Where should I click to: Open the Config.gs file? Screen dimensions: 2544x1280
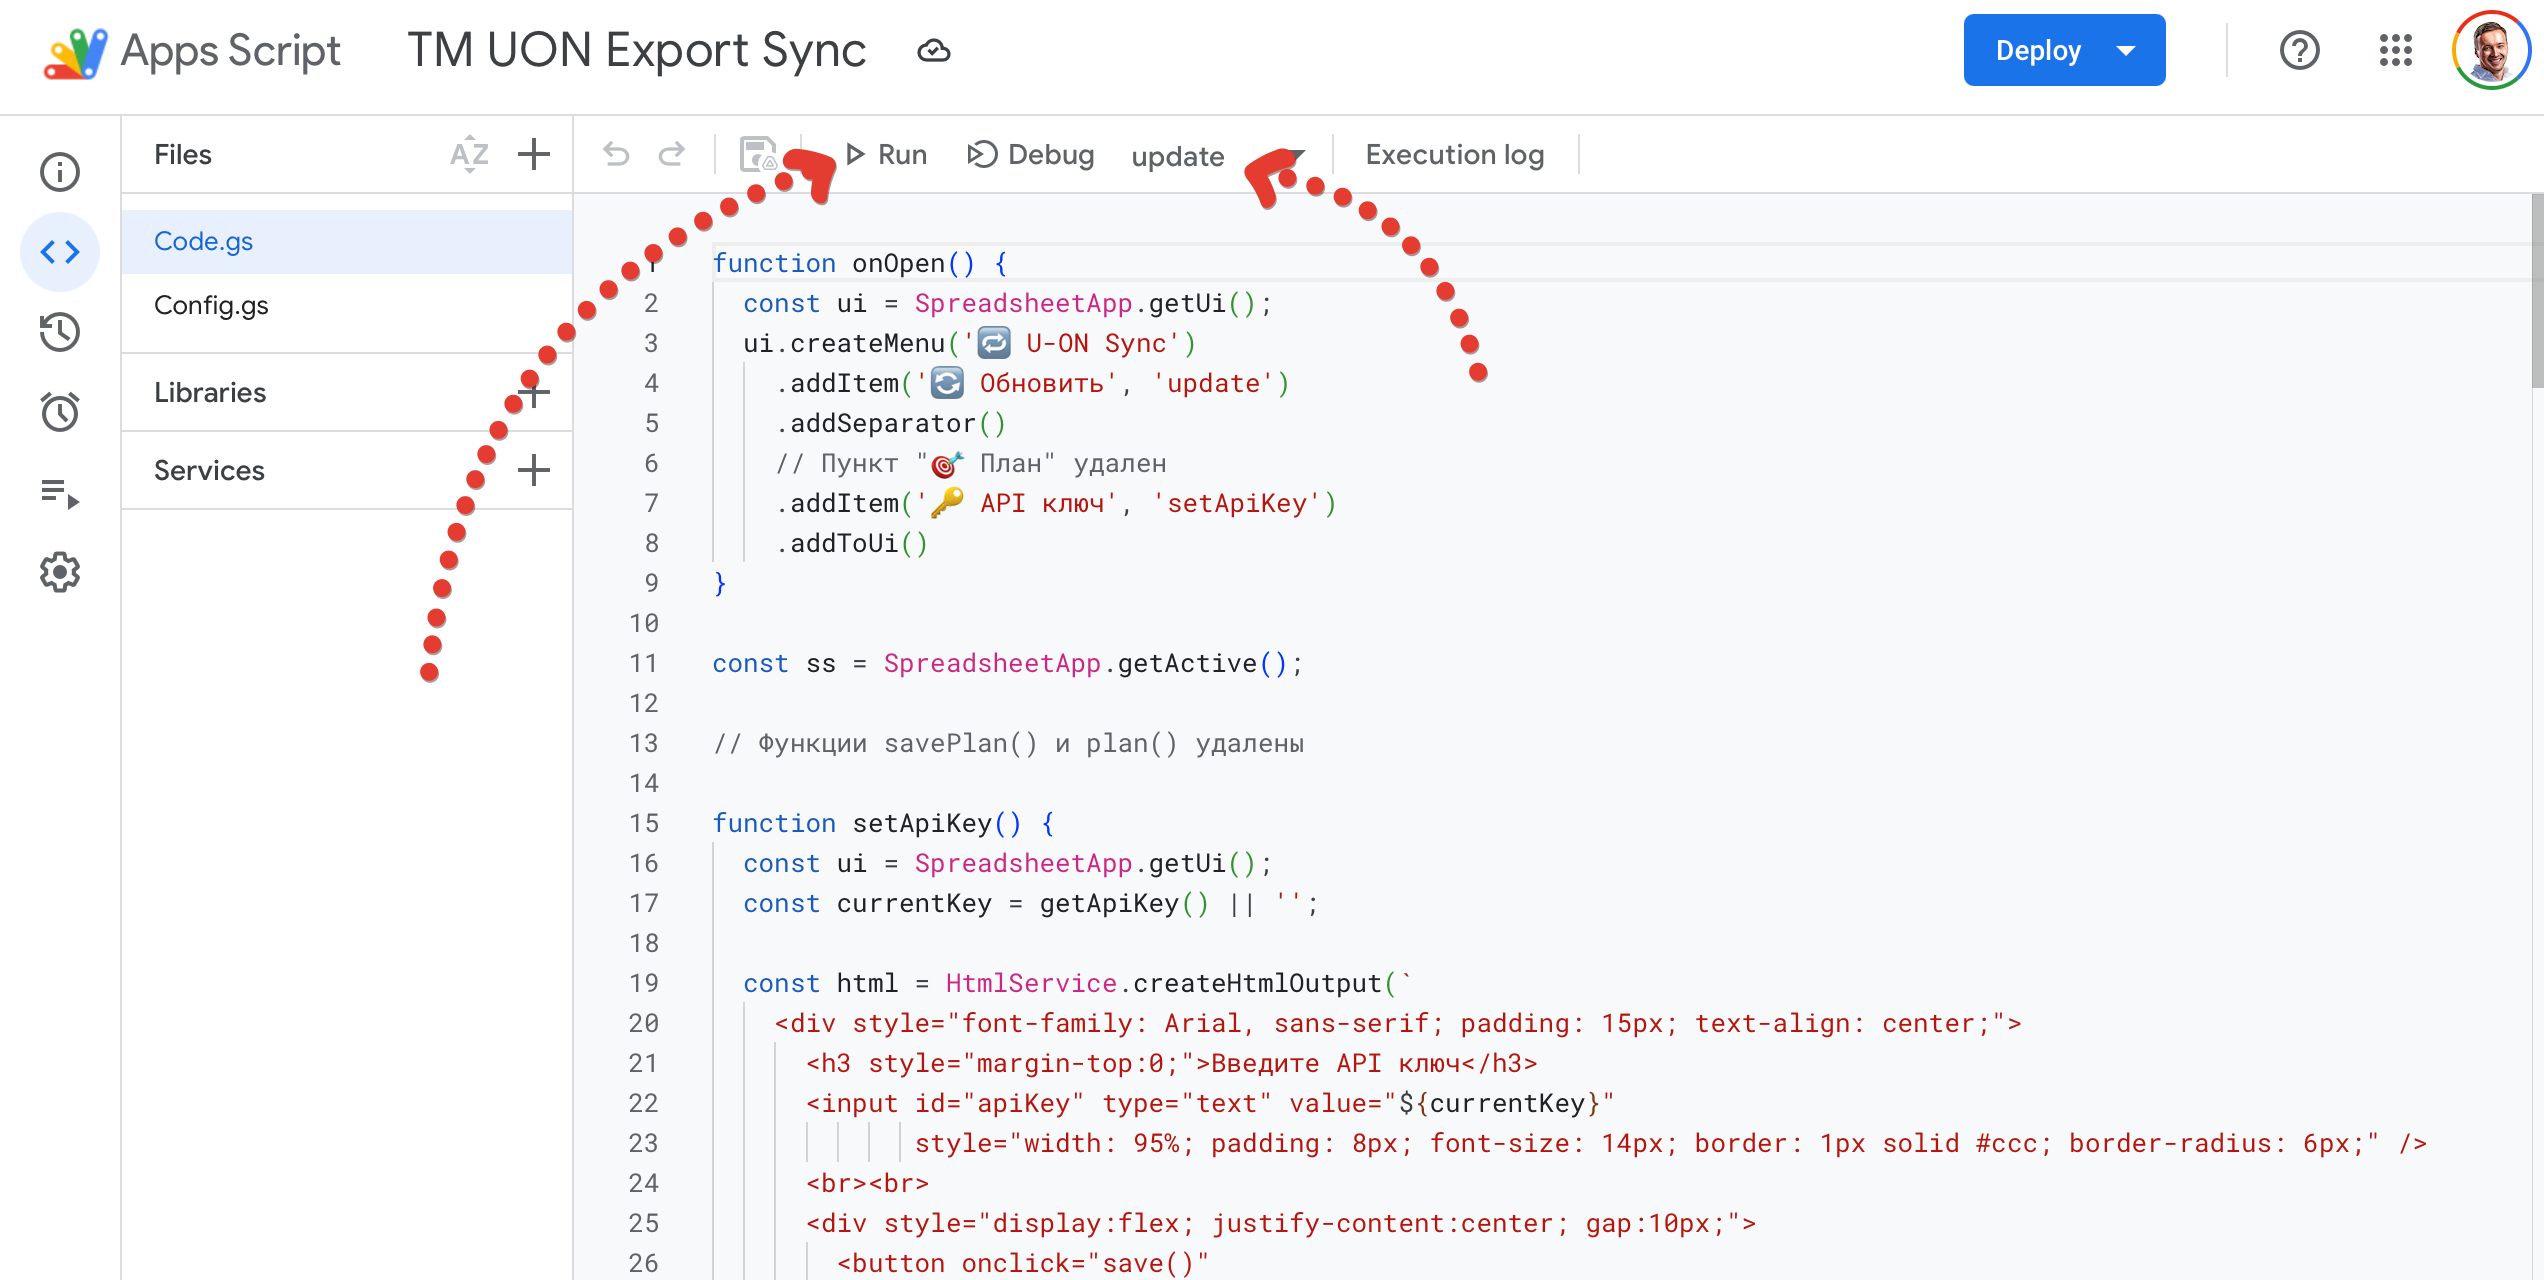point(211,305)
